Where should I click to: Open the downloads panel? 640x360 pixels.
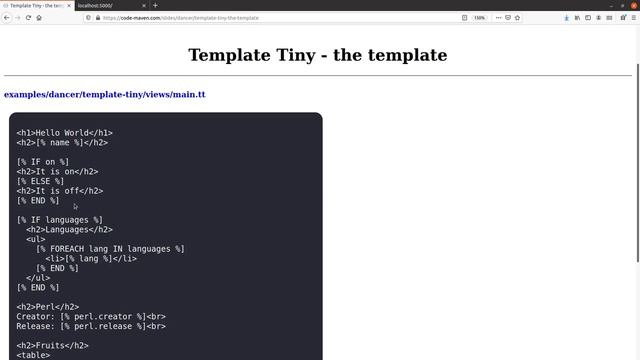tap(567, 18)
